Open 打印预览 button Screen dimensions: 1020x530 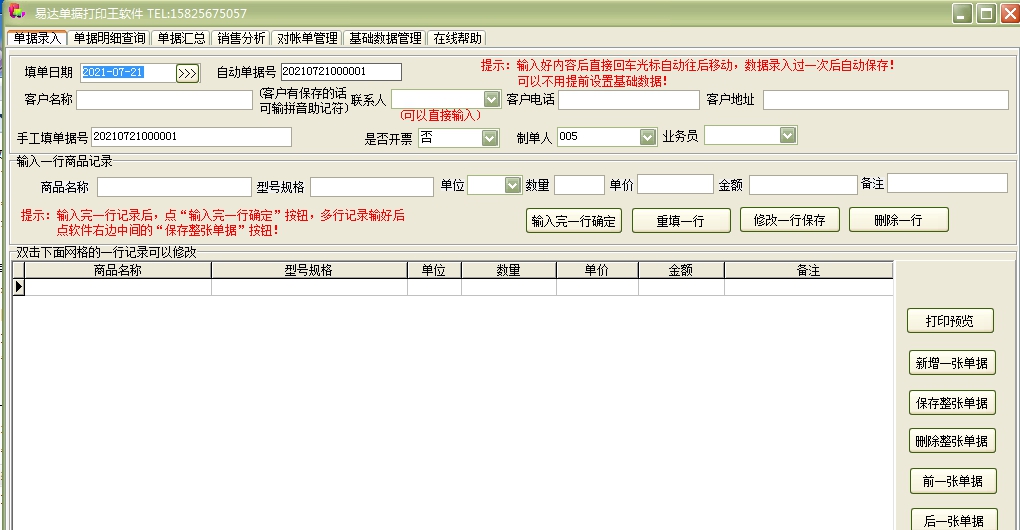click(x=950, y=321)
